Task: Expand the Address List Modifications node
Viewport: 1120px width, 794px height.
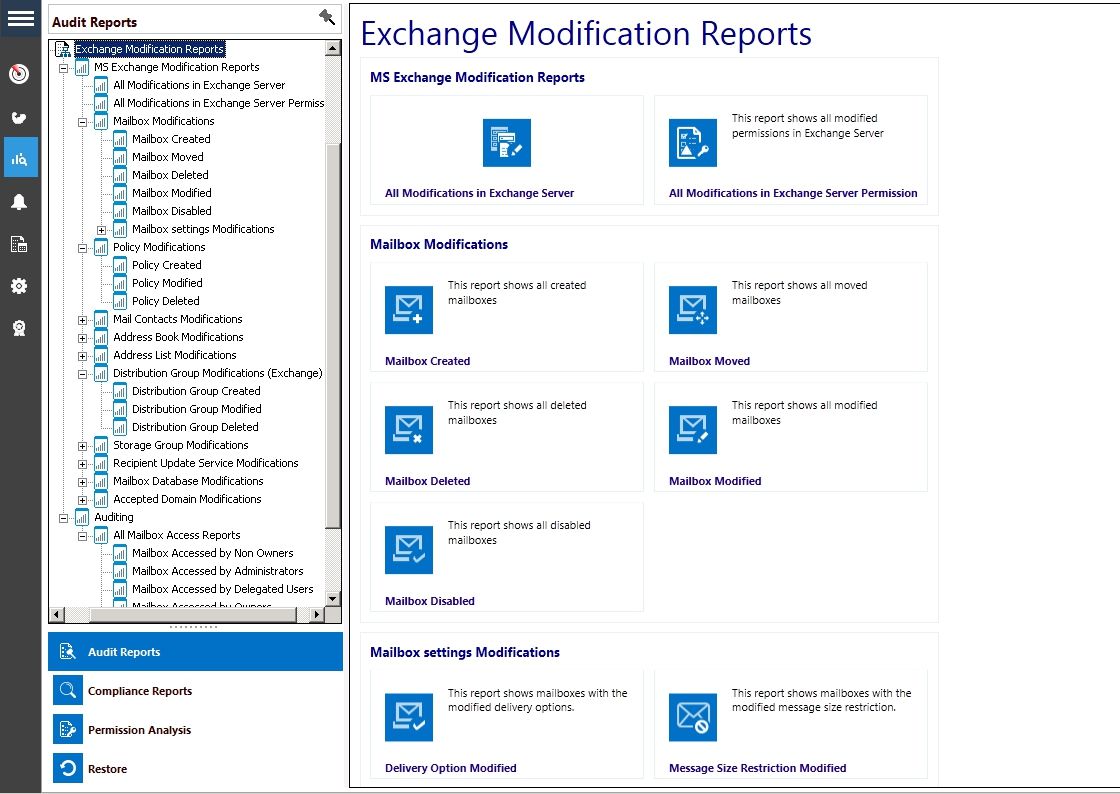Action: pyautogui.click(x=82, y=356)
